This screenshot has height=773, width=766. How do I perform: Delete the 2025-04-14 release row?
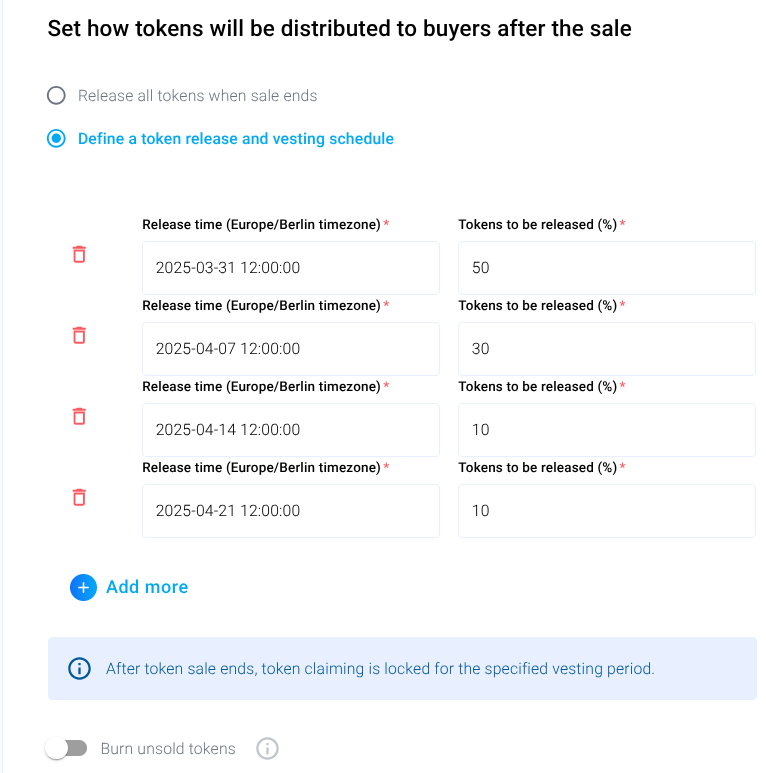(79, 416)
